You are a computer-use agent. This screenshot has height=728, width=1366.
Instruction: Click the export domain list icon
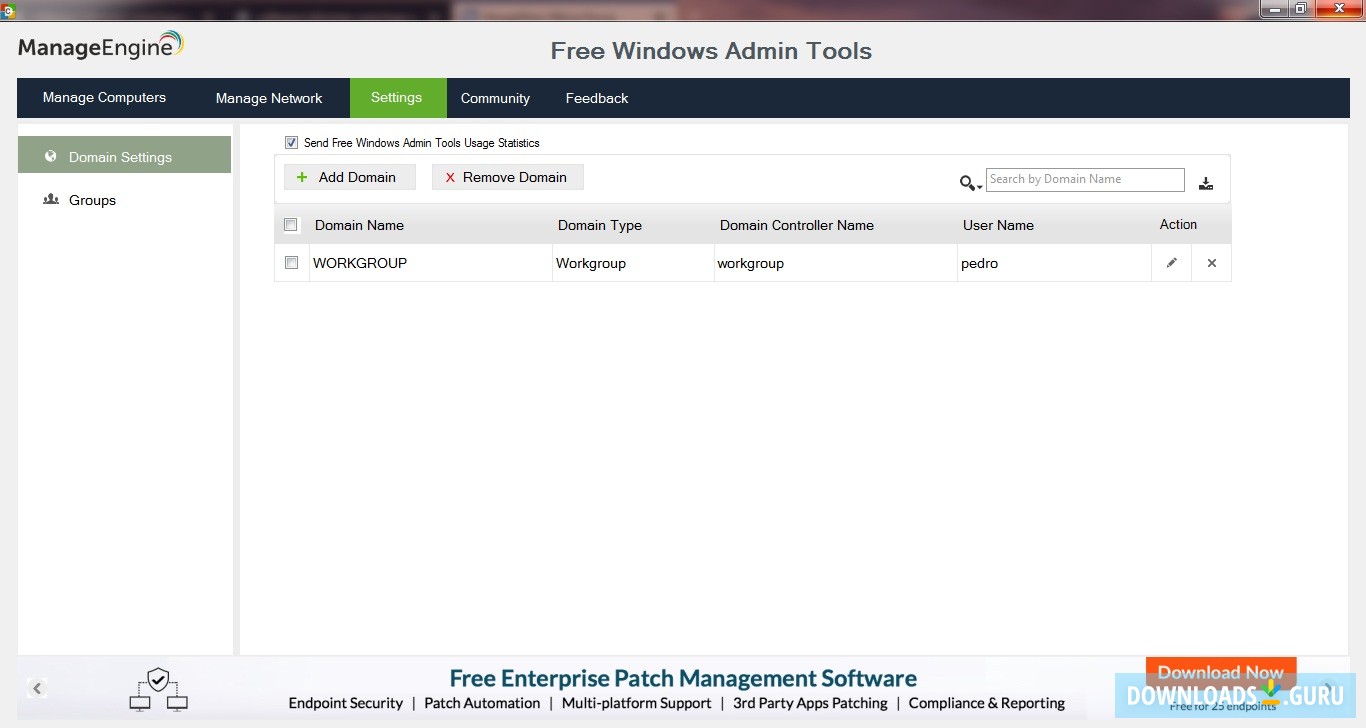tap(1206, 181)
